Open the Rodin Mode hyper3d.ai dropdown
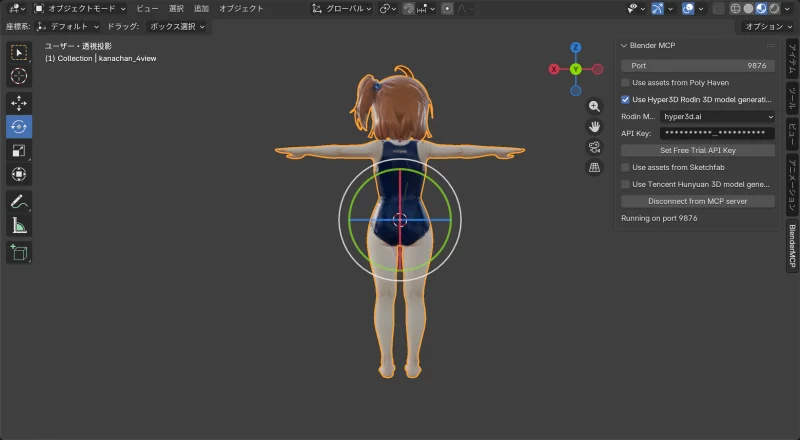 717,117
